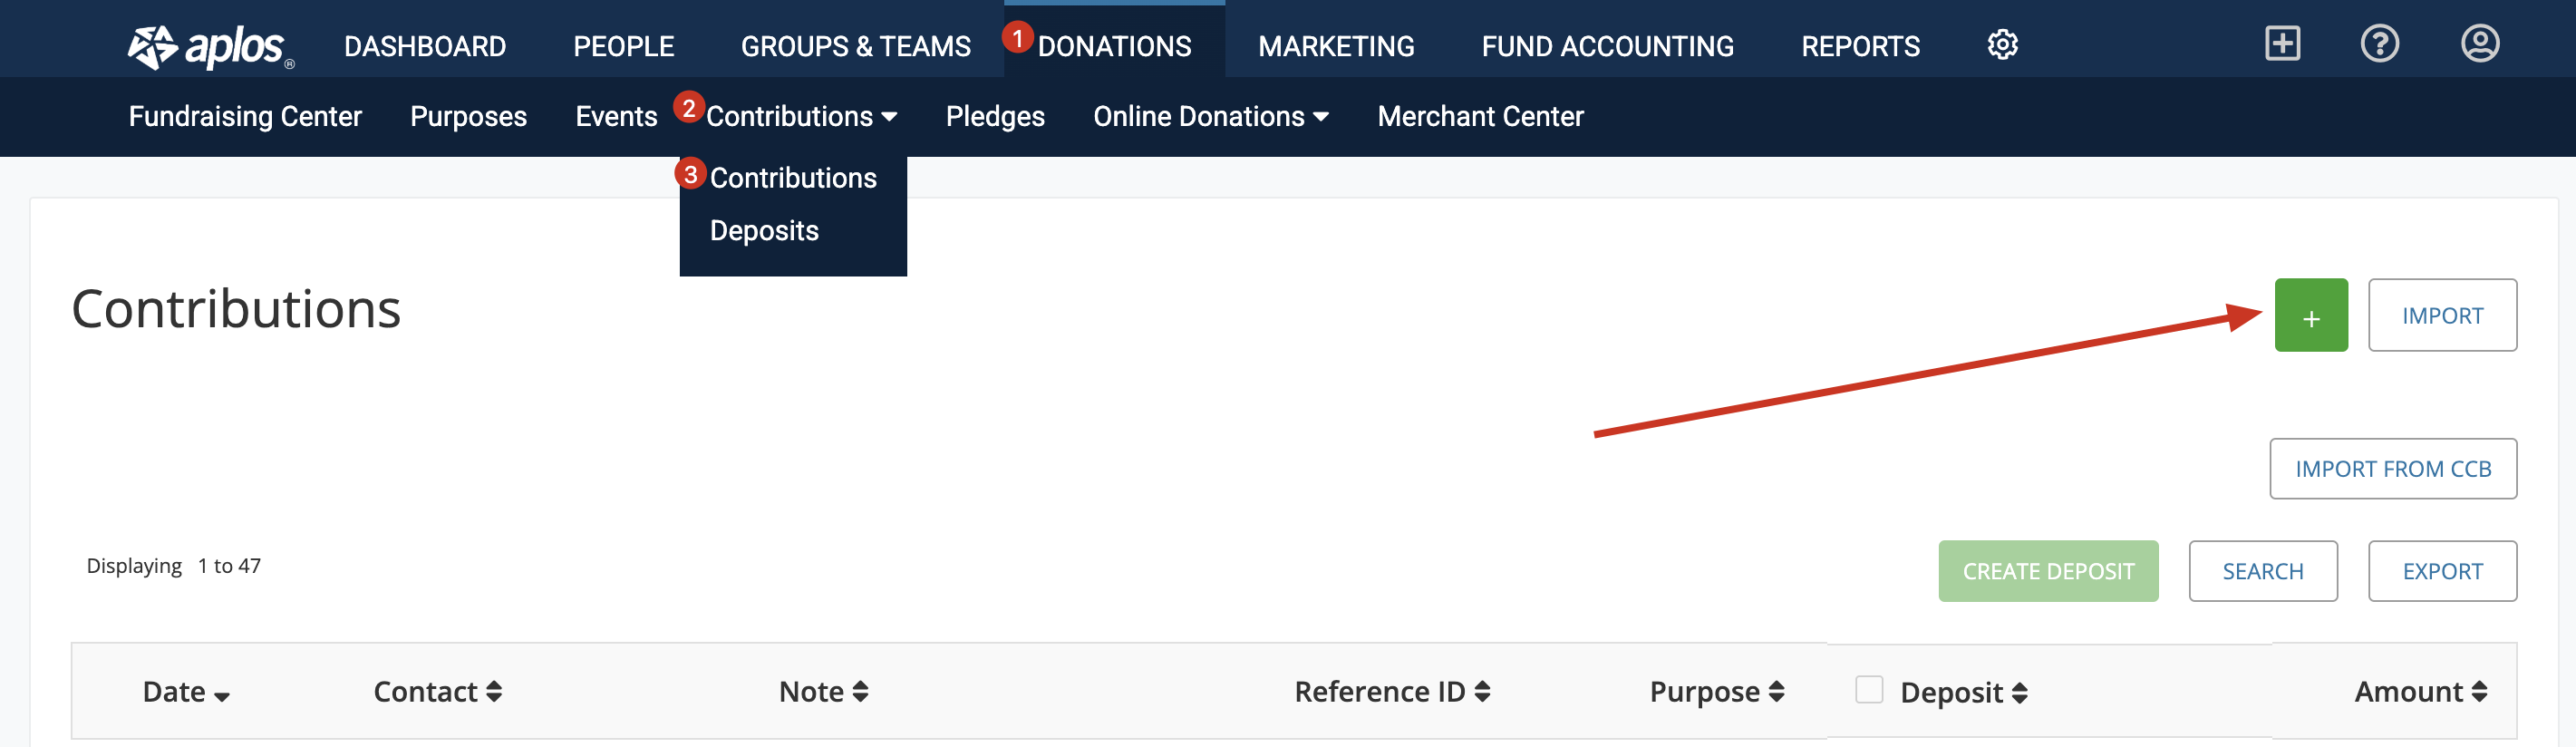Sort by Amount column

pos(2420,692)
